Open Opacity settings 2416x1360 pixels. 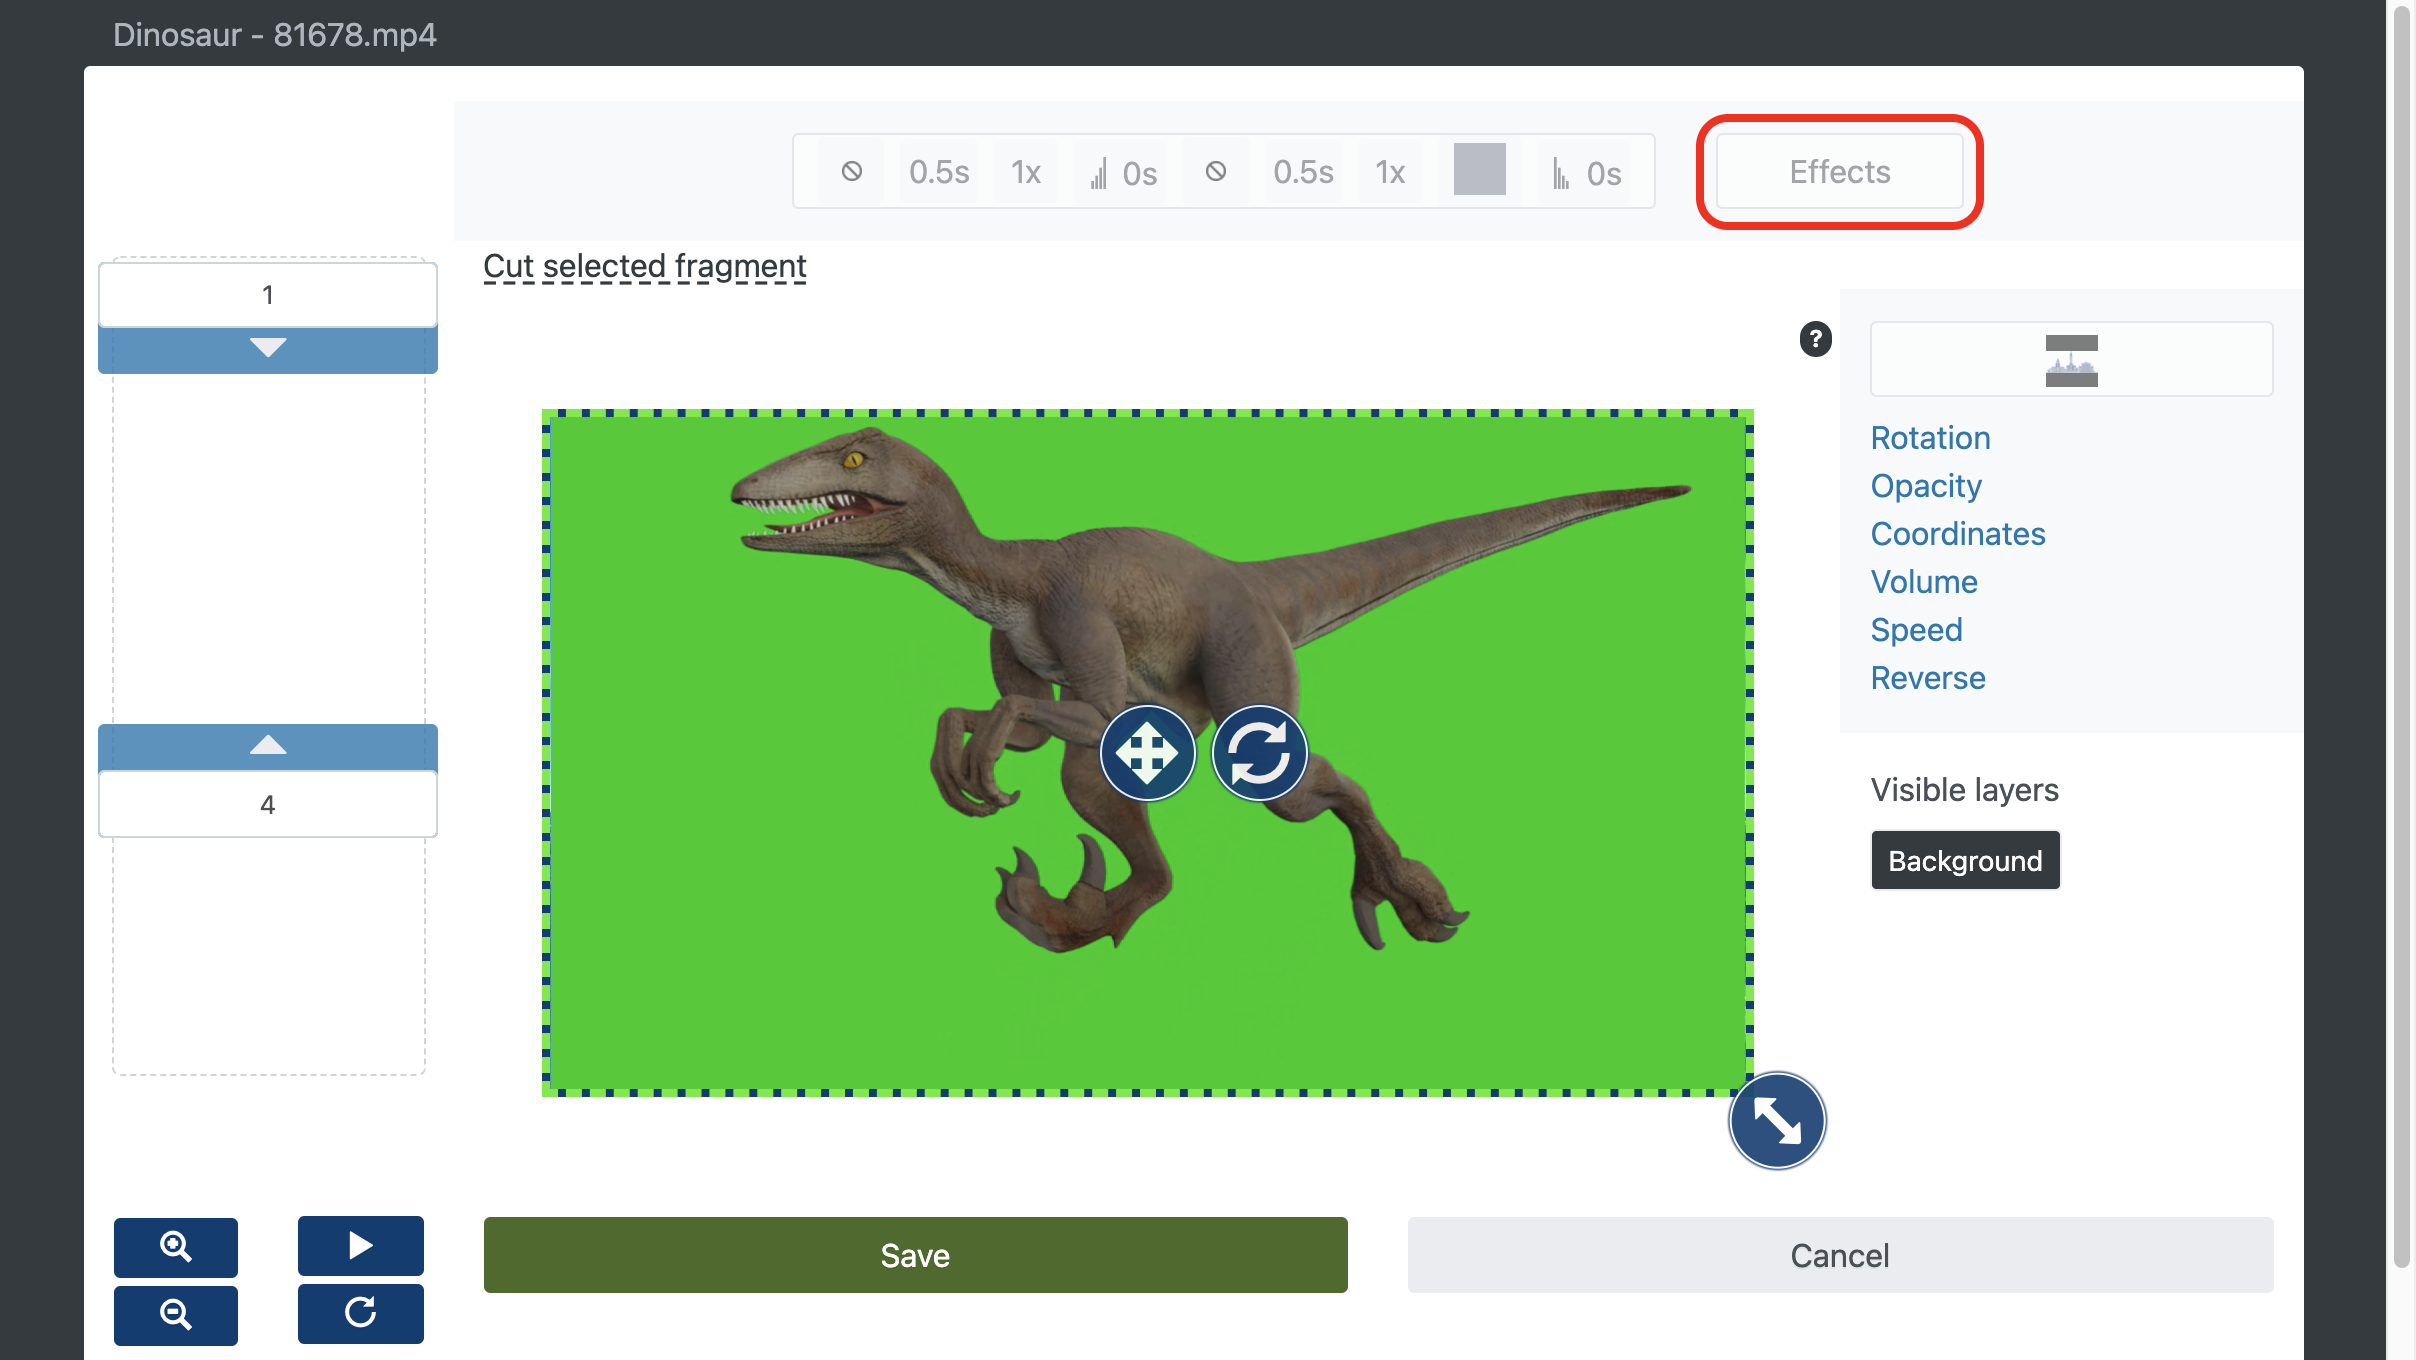click(x=1926, y=486)
